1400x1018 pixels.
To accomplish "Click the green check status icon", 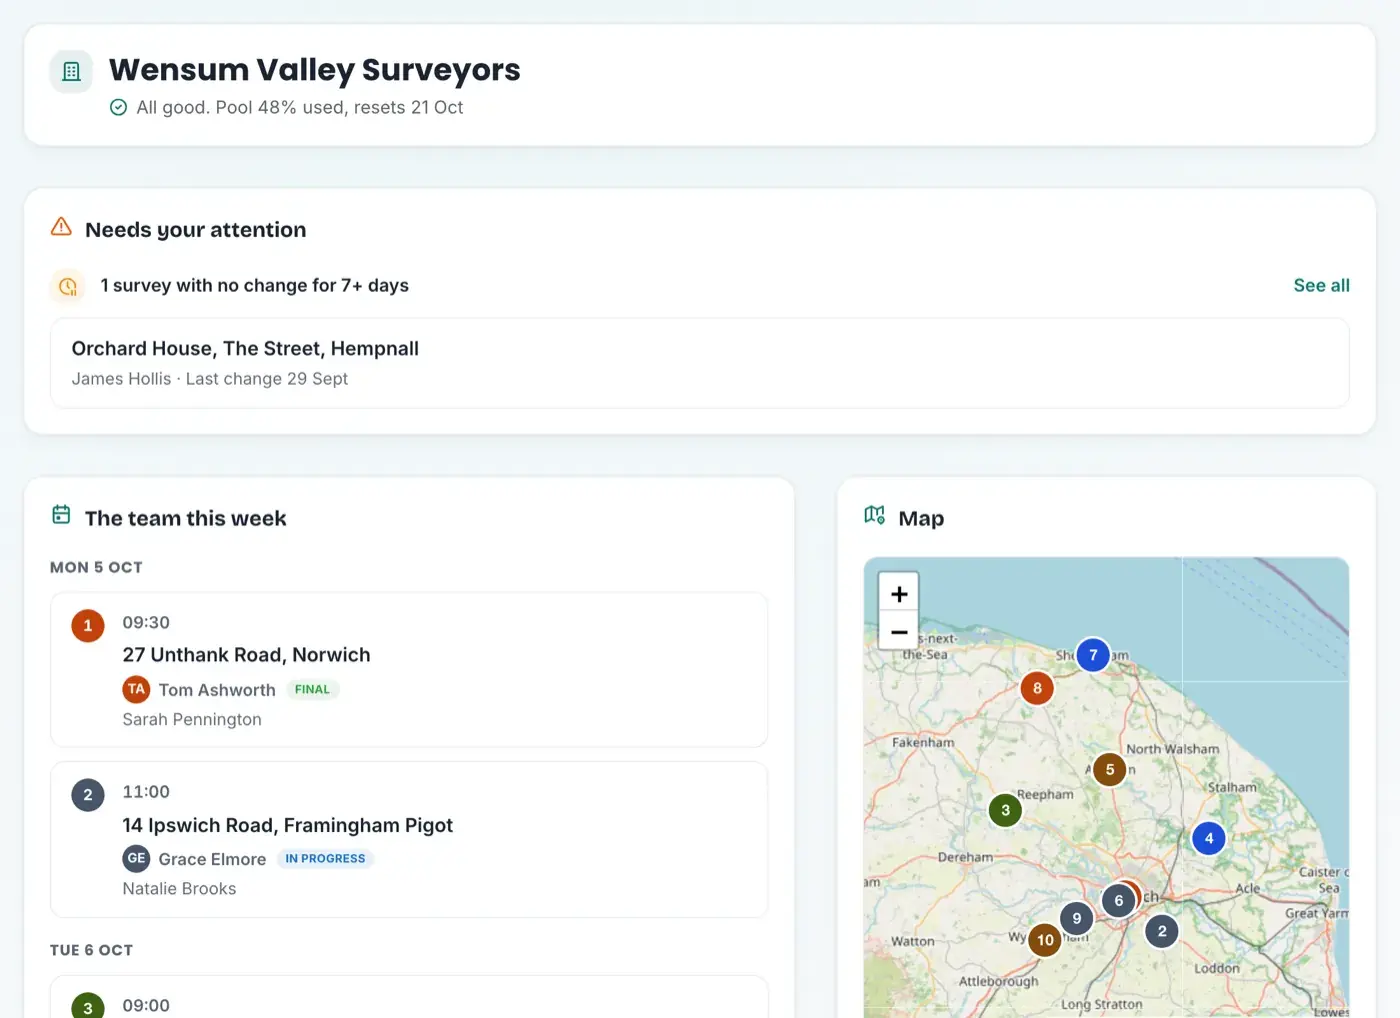I will (118, 107).
